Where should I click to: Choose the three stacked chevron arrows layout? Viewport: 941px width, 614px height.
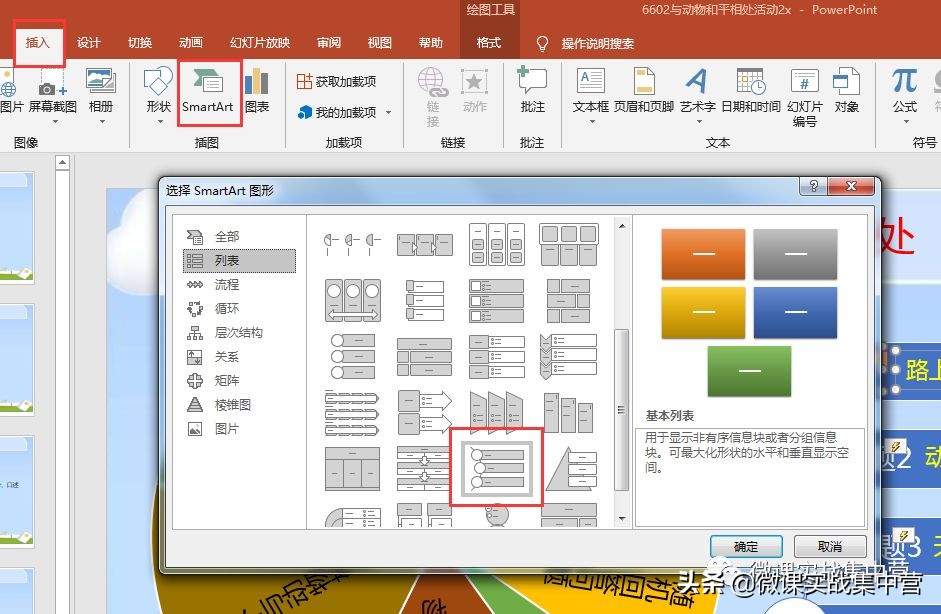(x=353, y=412)
